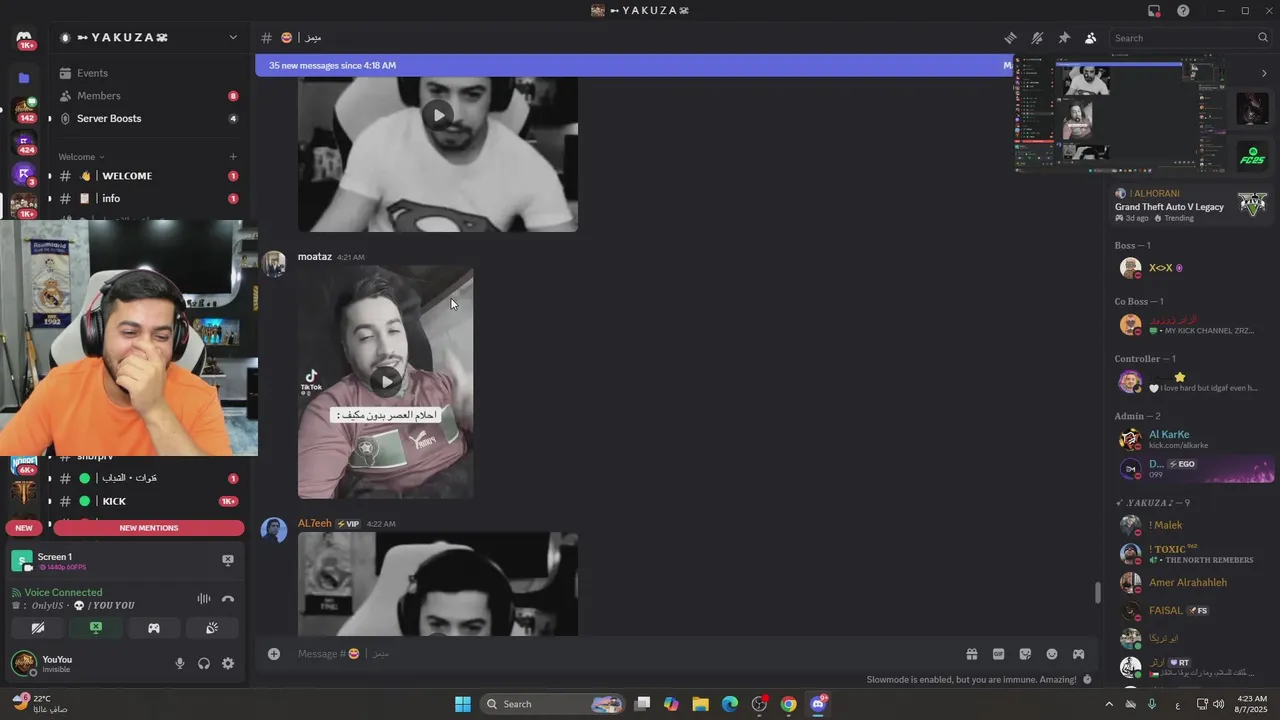
Task: Open Grand Theft Auto V Legacy activity card
Action: point(1190,205)
